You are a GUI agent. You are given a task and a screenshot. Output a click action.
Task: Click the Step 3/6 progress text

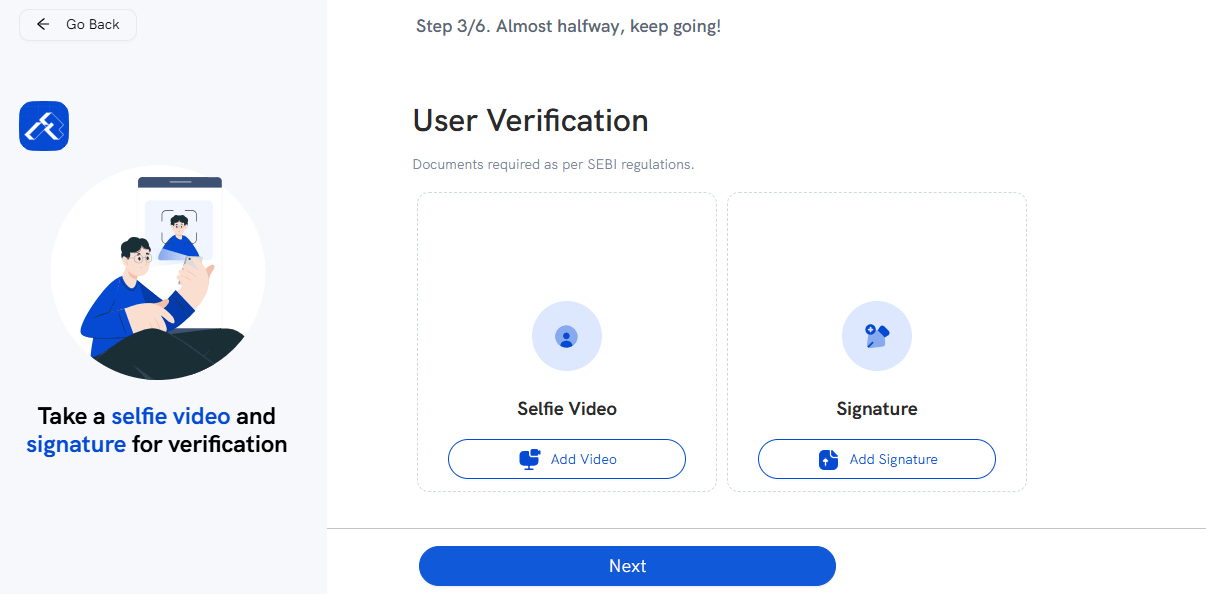coord(568,26)
